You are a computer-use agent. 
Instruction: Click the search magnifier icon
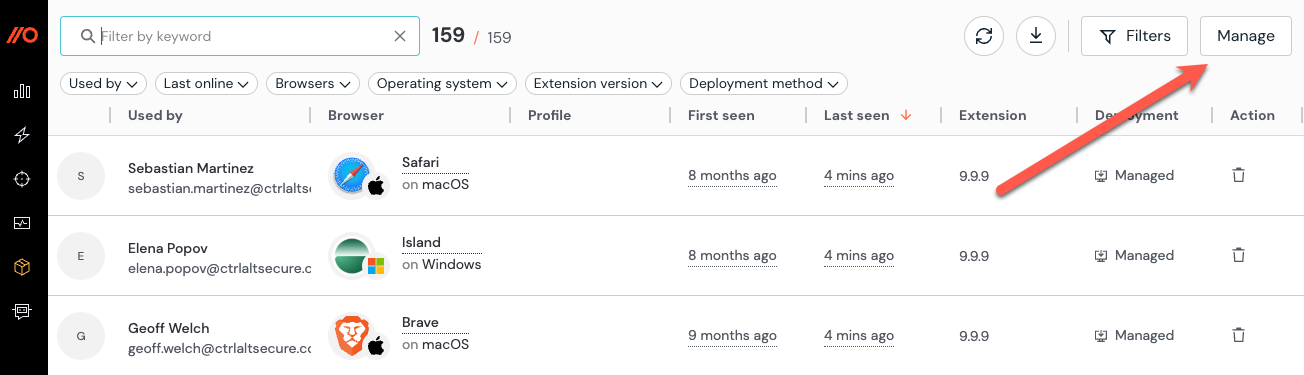click(x=87, y=36)
